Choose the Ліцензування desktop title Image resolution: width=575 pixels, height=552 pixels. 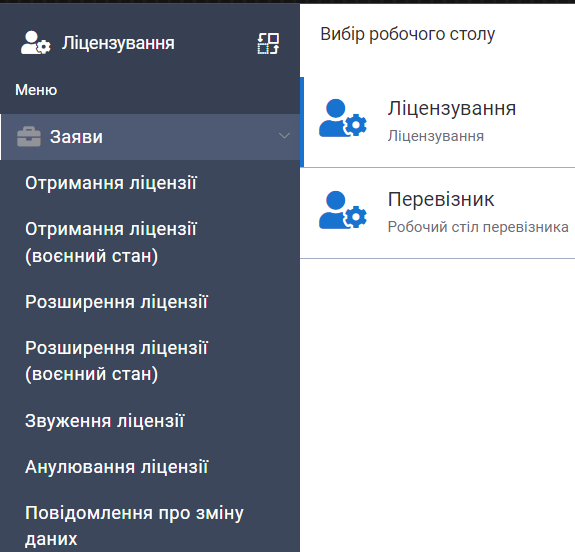click(452, 109)
